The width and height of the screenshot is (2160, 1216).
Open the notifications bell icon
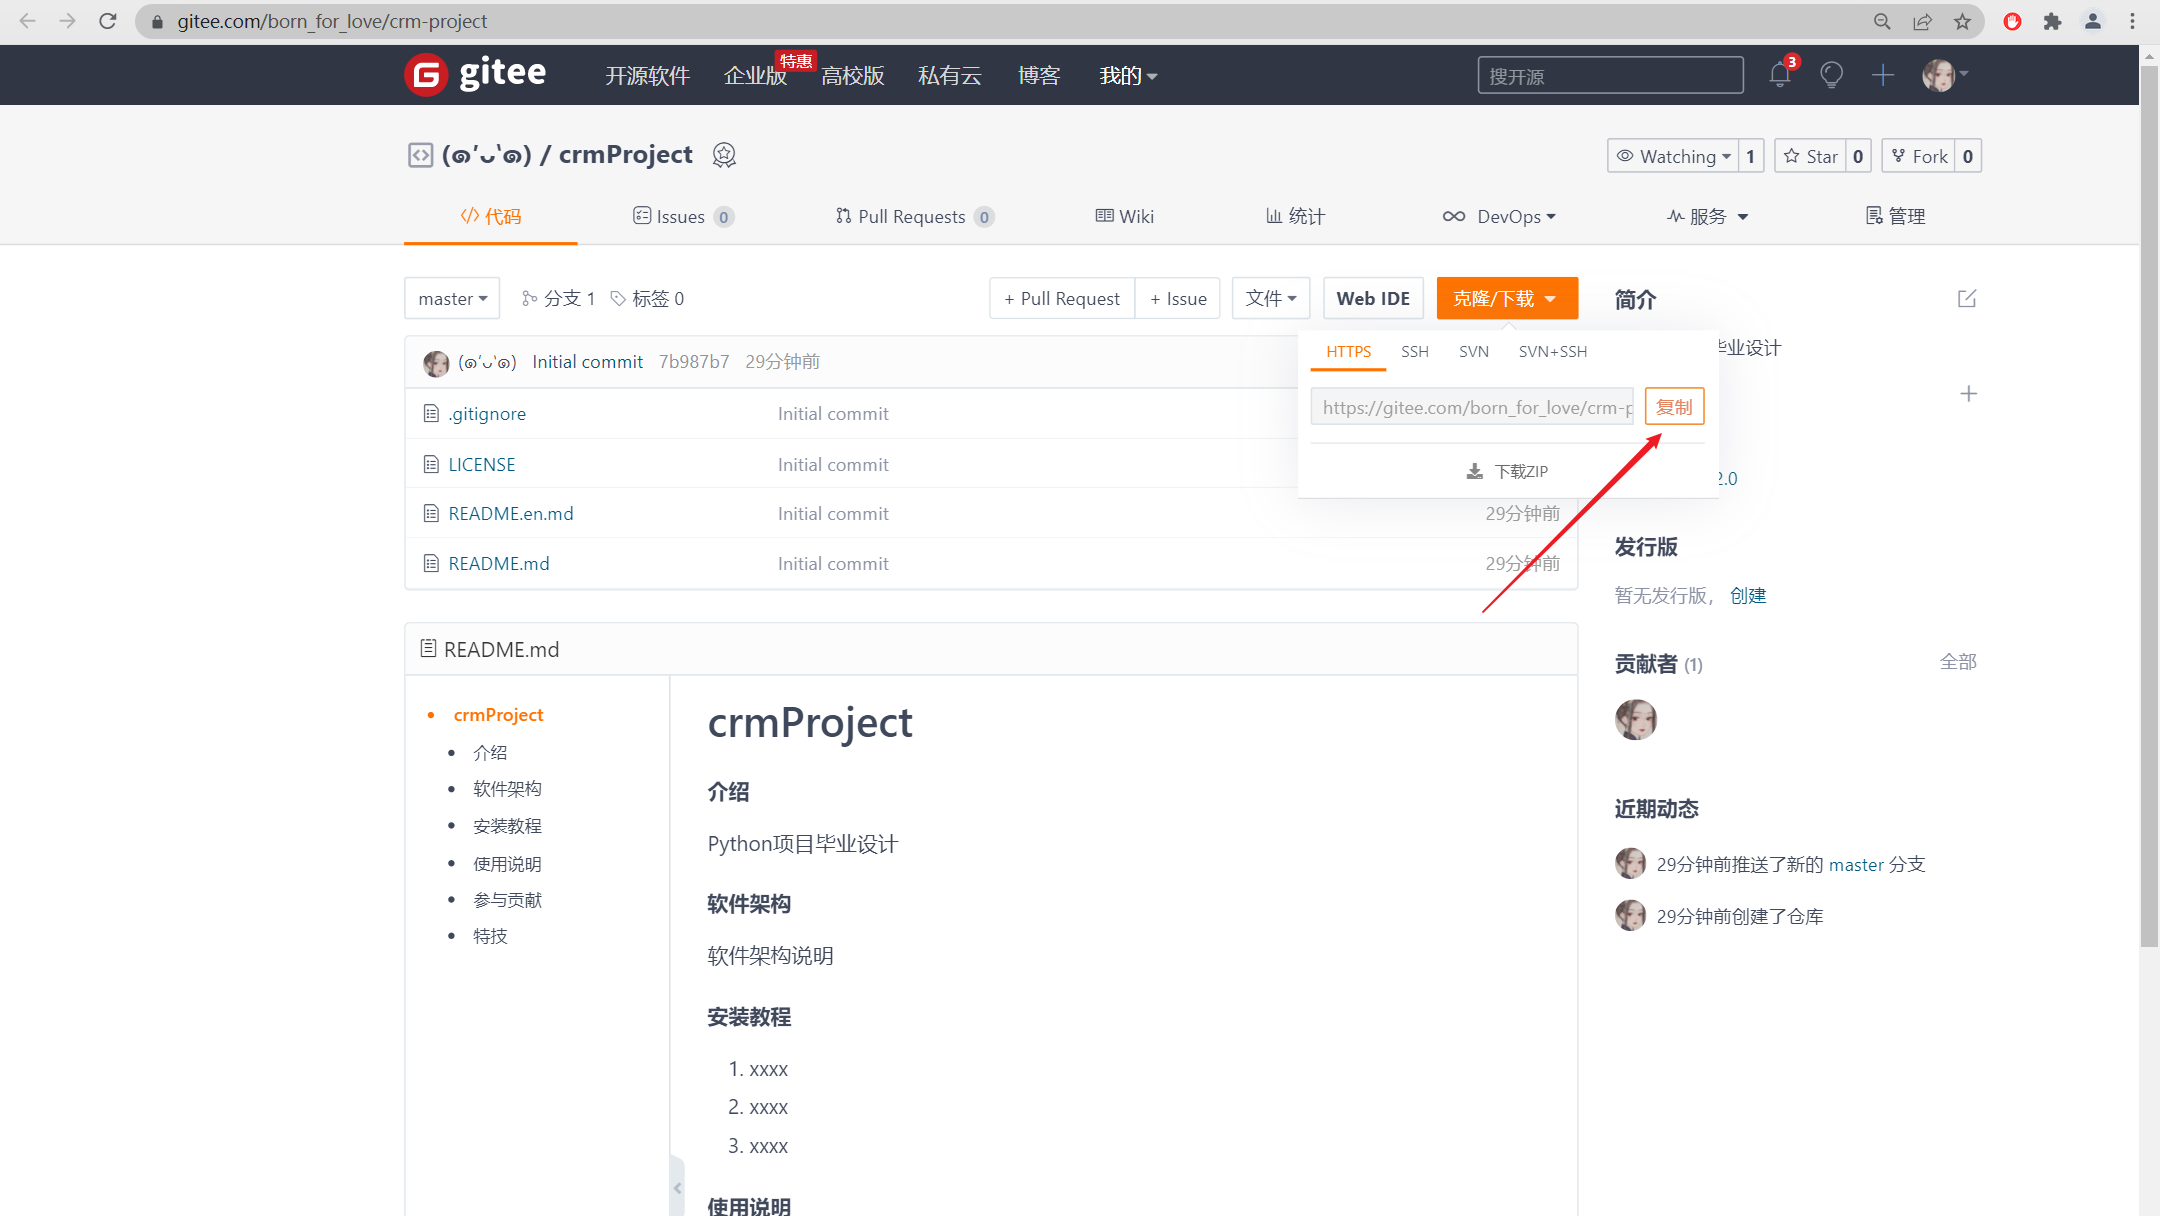[1780, 75]
